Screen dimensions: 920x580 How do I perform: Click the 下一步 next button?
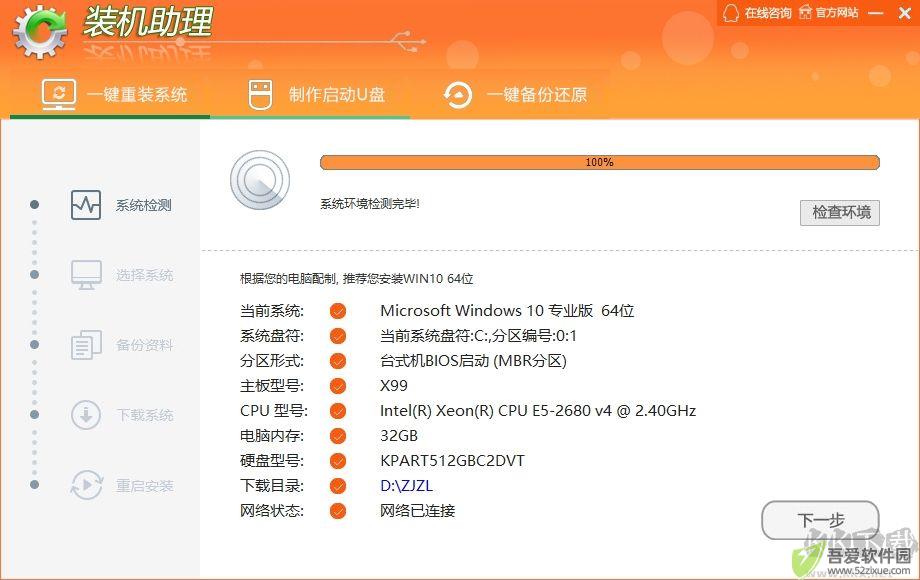click(x=820, y=520)
